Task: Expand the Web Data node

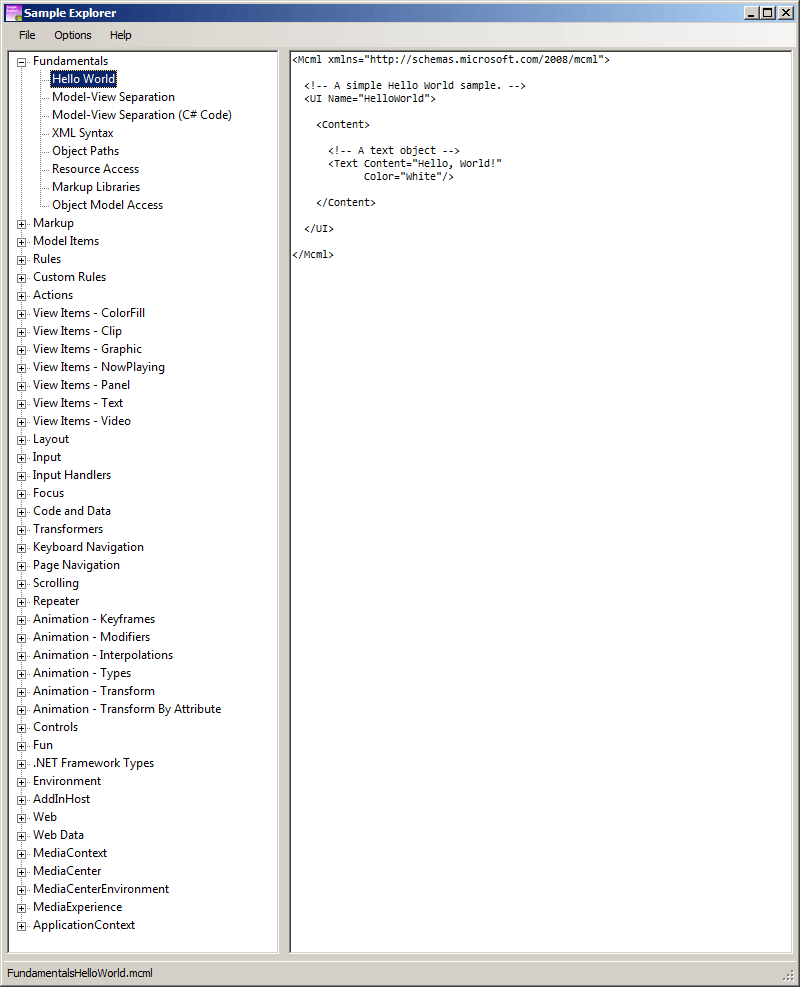Action: (21, 836)
